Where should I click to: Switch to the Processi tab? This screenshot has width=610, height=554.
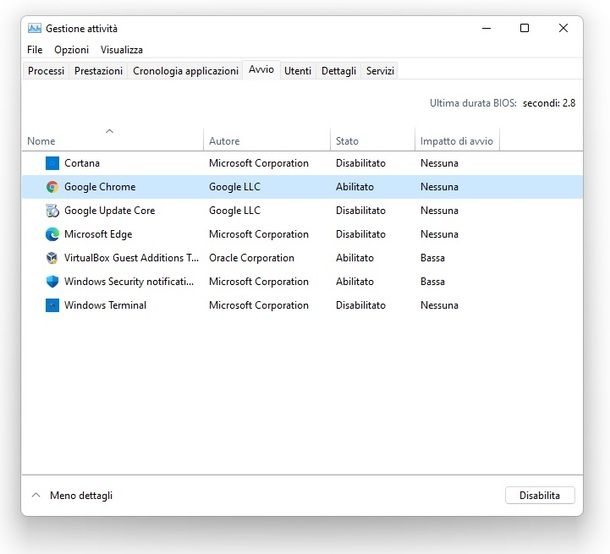coord(46,71)
